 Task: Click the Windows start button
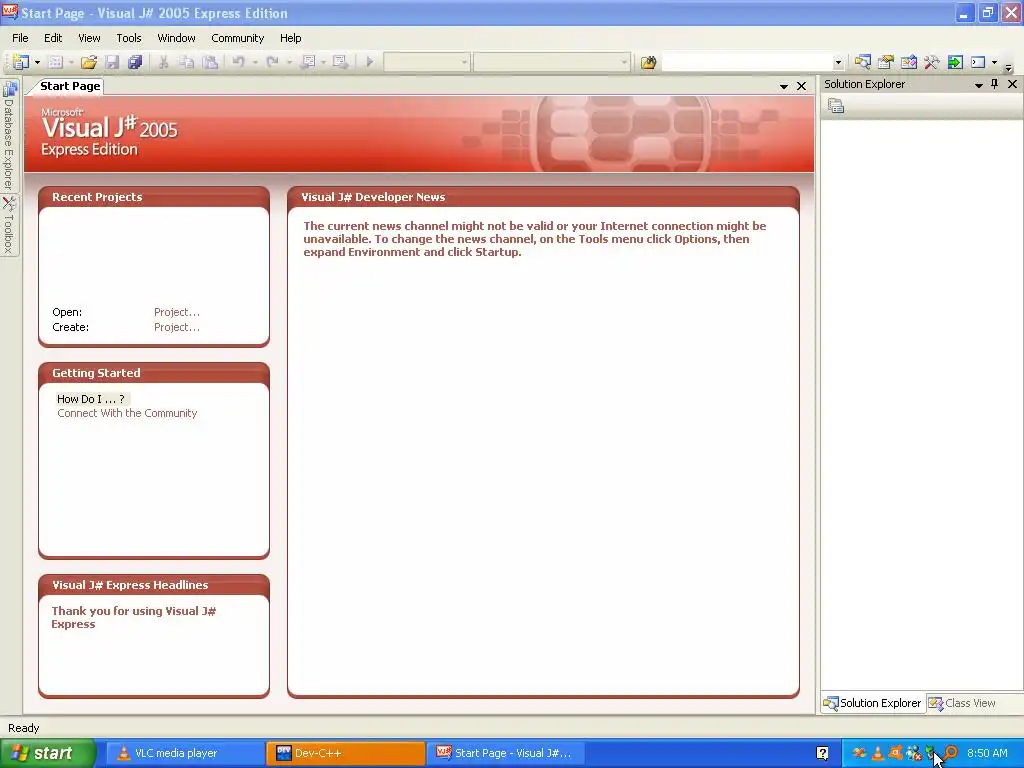47,753
